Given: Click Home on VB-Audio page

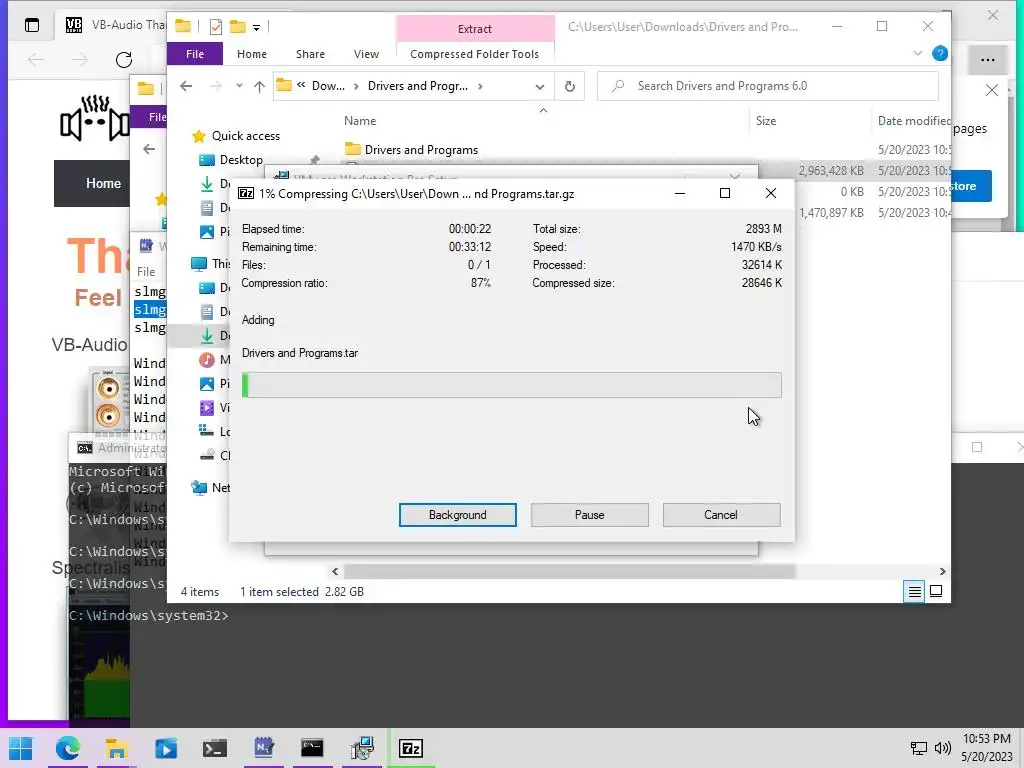Looking at the screenshot, I should coord(103,184).
